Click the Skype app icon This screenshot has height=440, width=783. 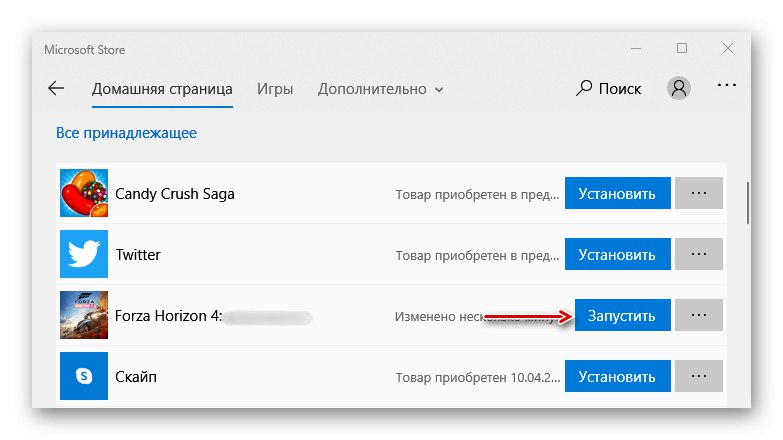click(84, 377)
